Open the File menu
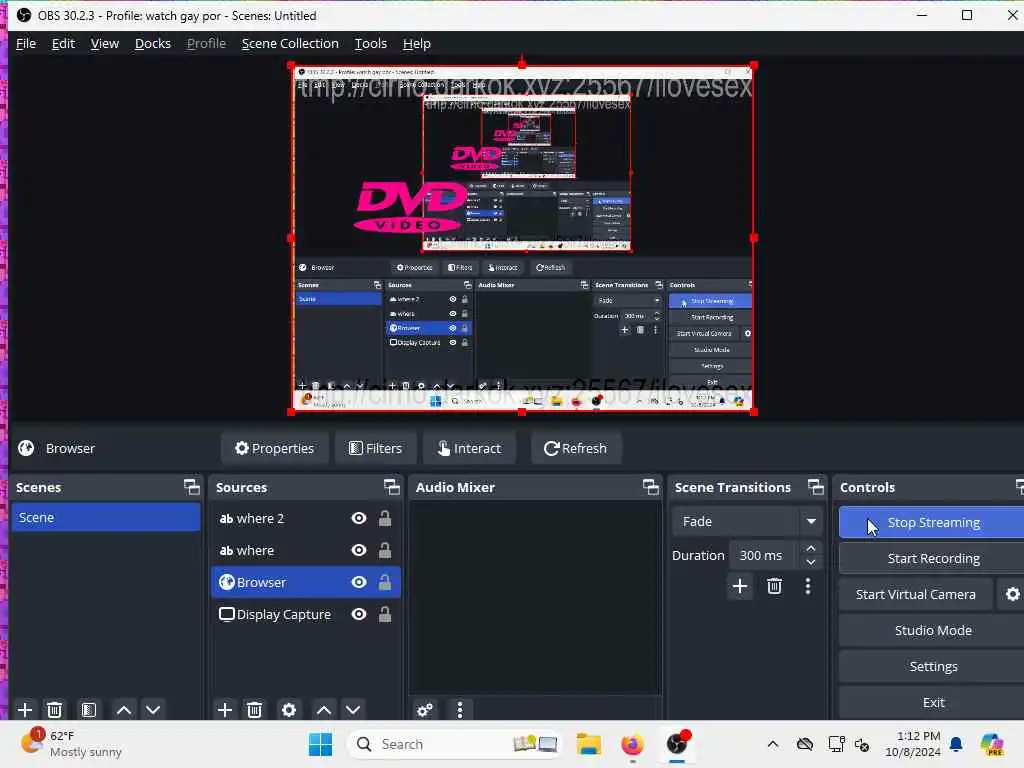This screenshot has height=768, width=1024. point(25,44)
